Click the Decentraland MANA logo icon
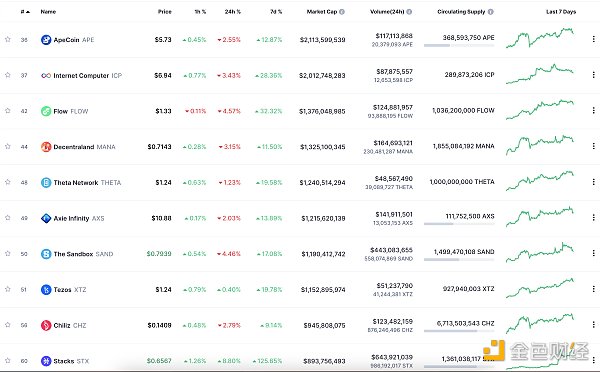The width and height of the screenshot is (600, 372). coord(46,147)
